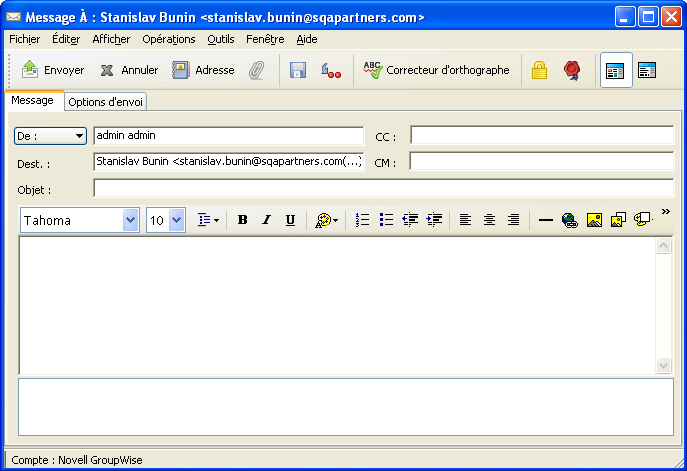
Task: Click the attachments pane below the body
Action: pyautogui.click(x=346, y=407)
